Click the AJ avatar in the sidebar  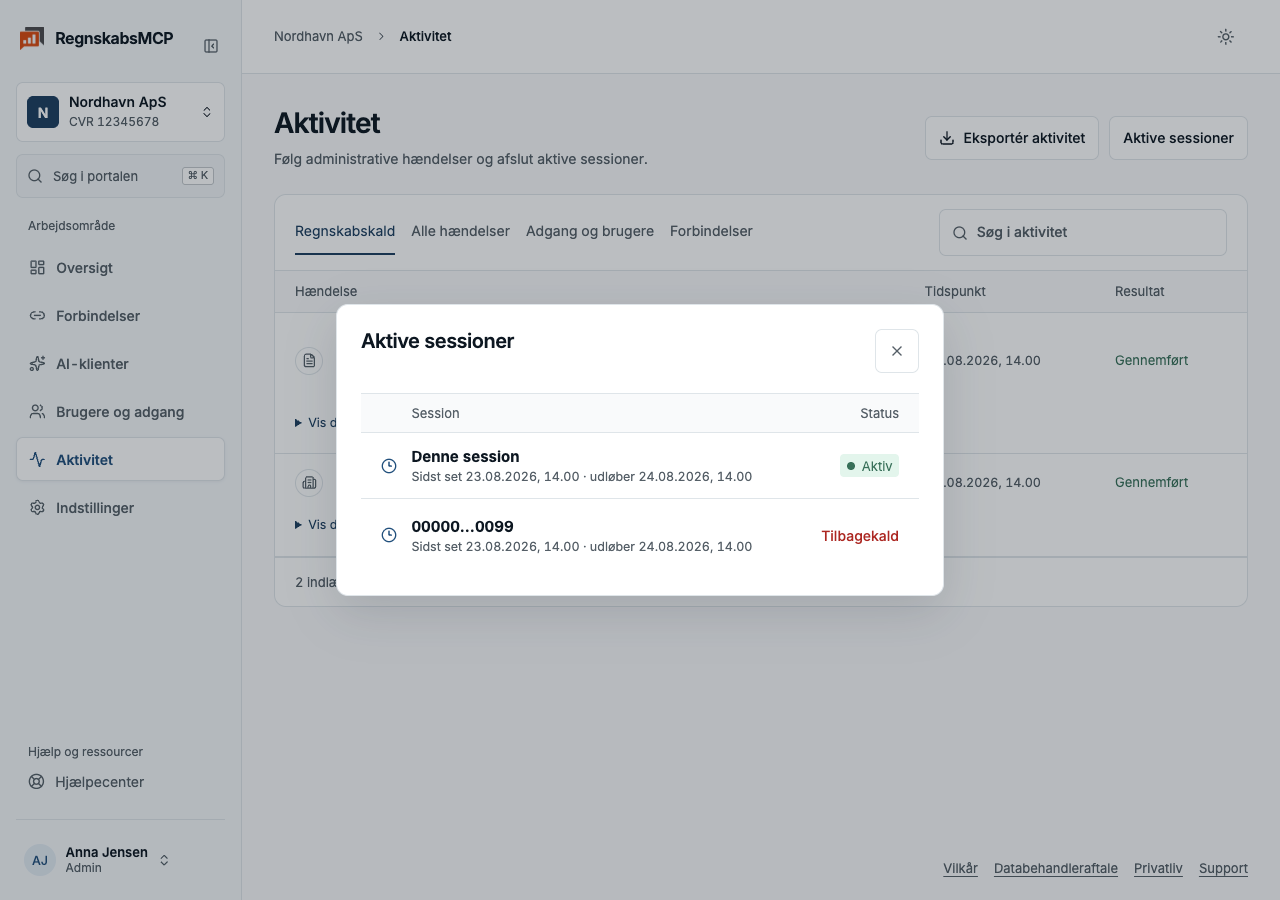pyautogui.click(x=40, y=860)
